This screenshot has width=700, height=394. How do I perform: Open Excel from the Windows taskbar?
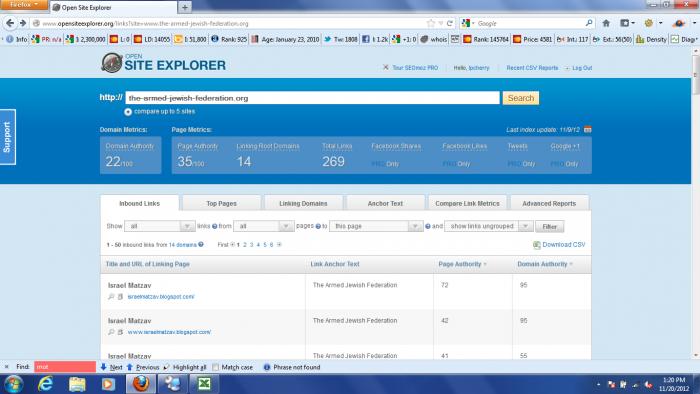[x=204, y=384]
